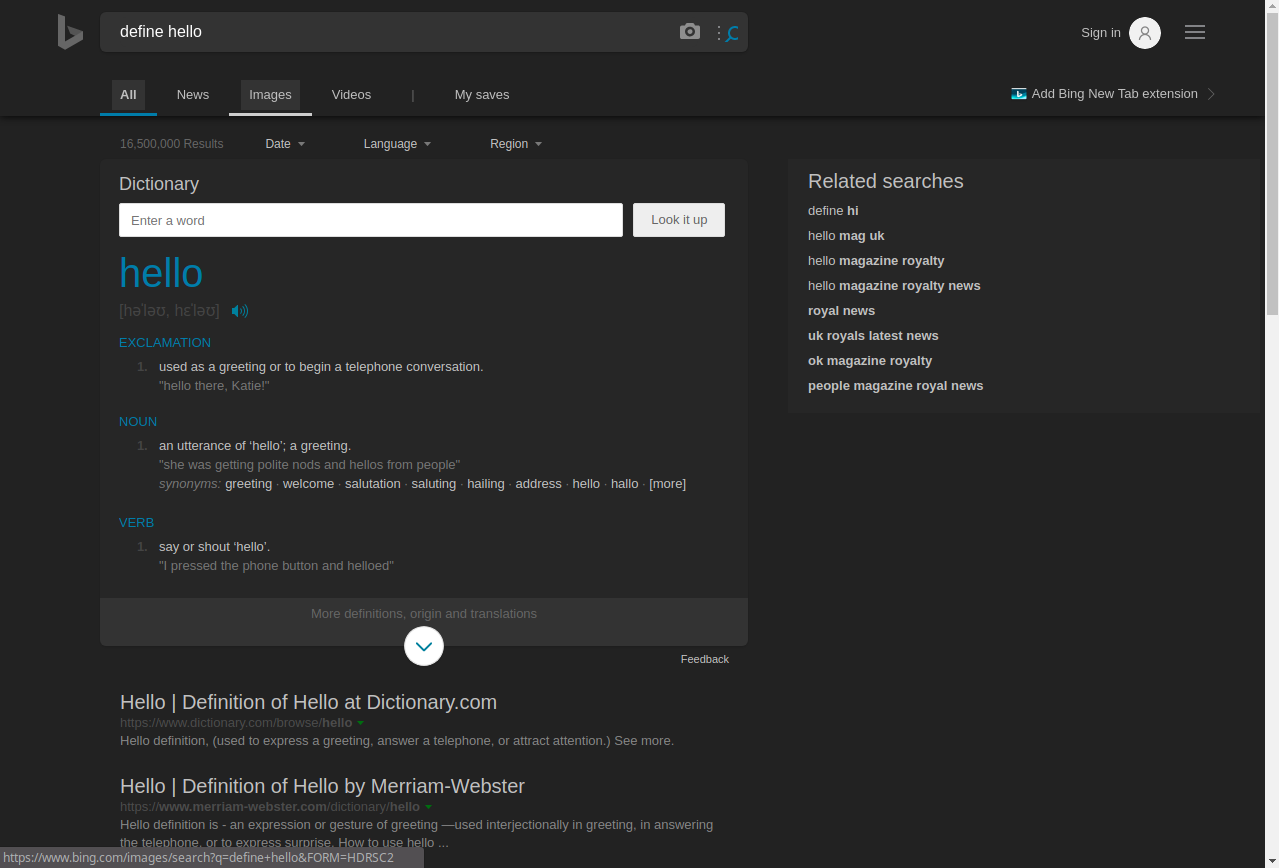Open the dropdown next to dictionary.com URL
The width and height of the screenshot is (1279, 868).
click(361, 722)
